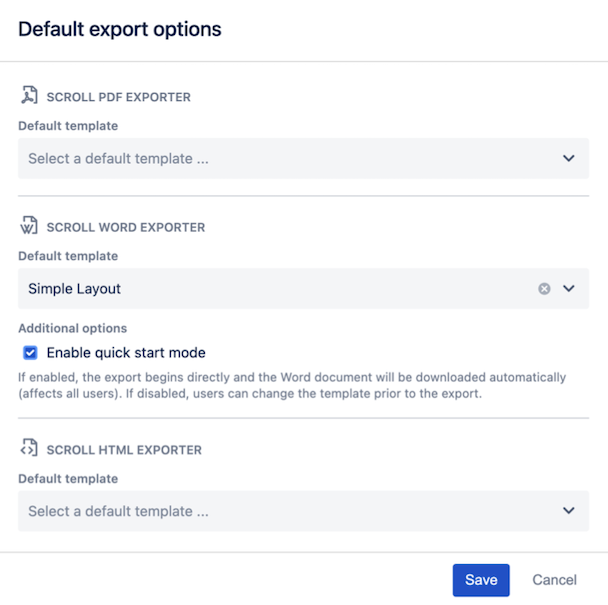
Task: Click the 'Default export options' dialog title
Action: [120, 29]
